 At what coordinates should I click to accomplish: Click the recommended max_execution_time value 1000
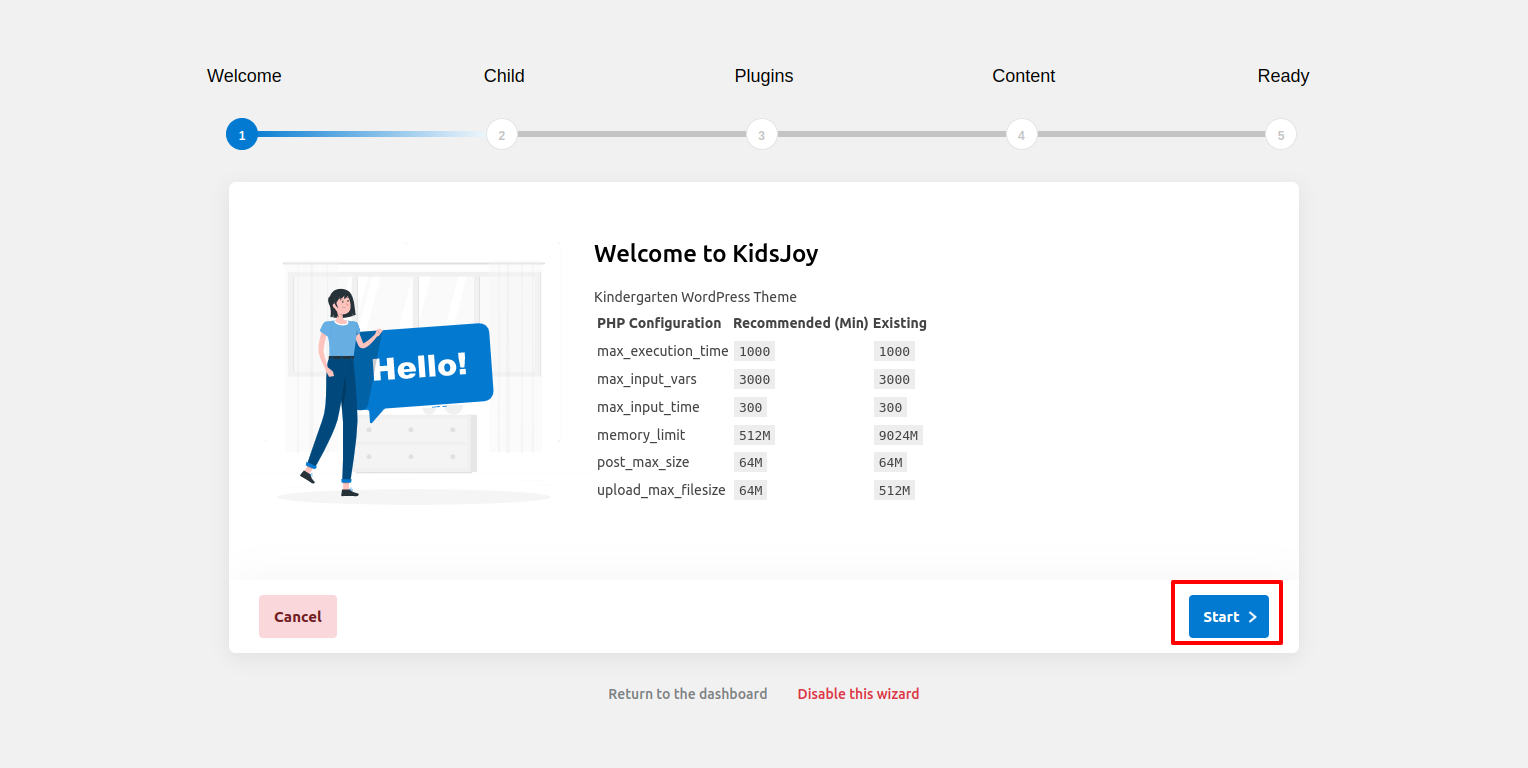755,351
